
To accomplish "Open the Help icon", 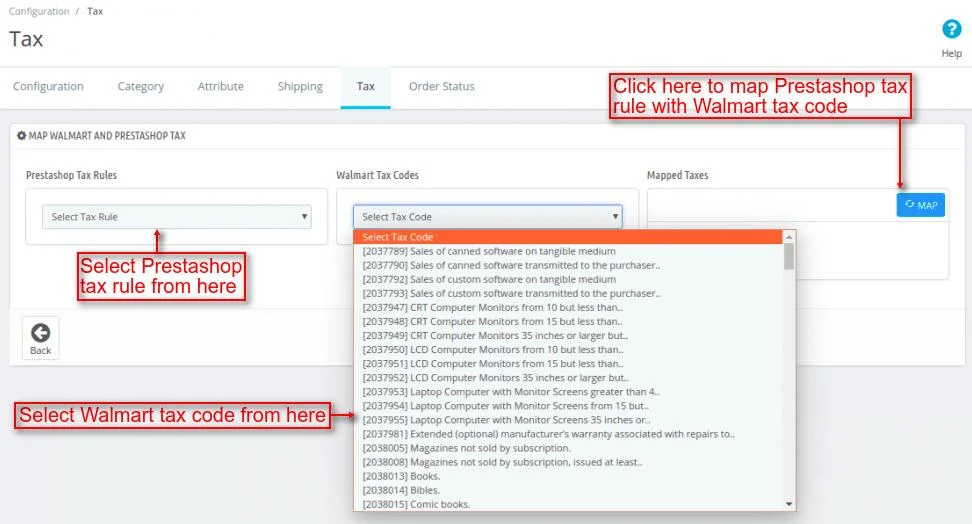I will (x=951, y=29).
